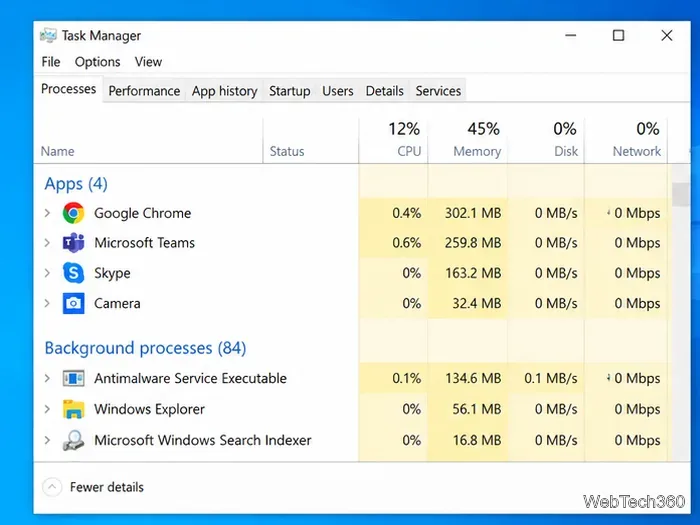The height and width of the screenshot is (525, 700).
Task: Expand the Windows Explorer process row
Action: (x=47, y=409)
